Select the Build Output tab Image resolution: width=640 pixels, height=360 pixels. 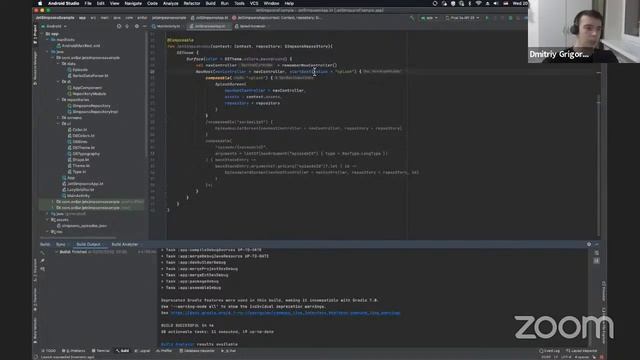[x=89, y=244]
